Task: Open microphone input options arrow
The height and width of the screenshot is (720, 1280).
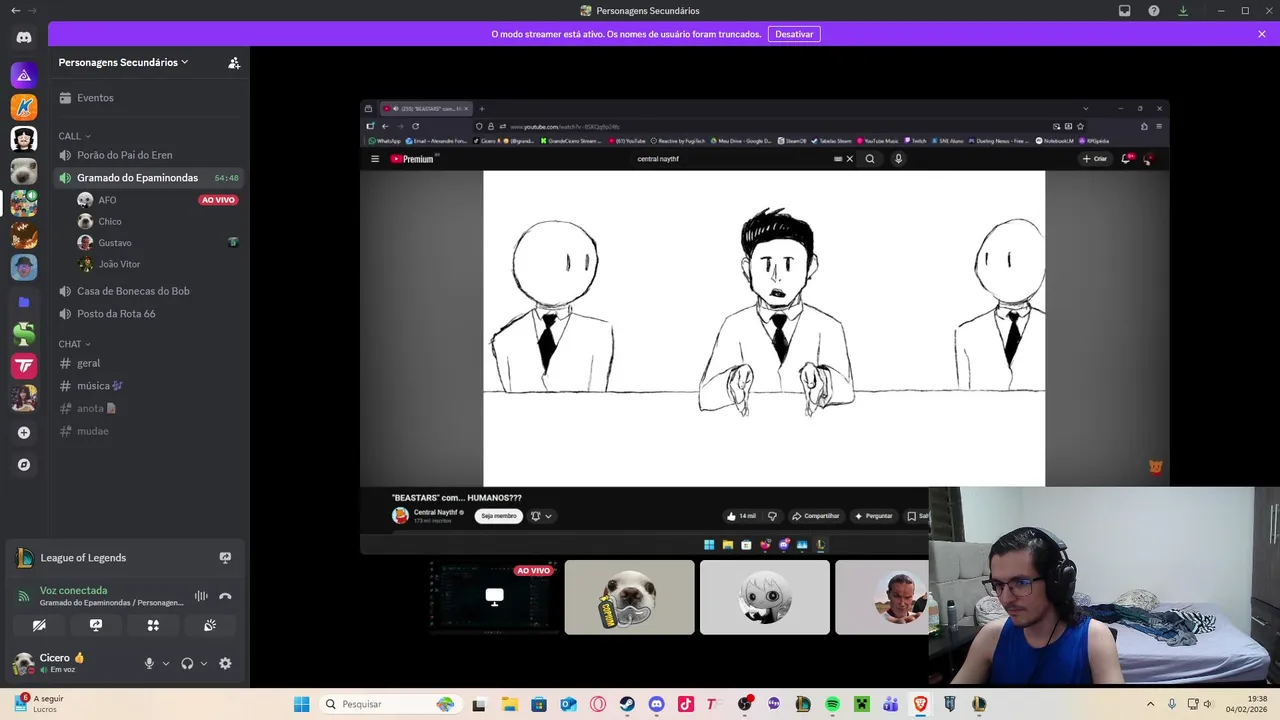Action: click(x=166, y=663)
